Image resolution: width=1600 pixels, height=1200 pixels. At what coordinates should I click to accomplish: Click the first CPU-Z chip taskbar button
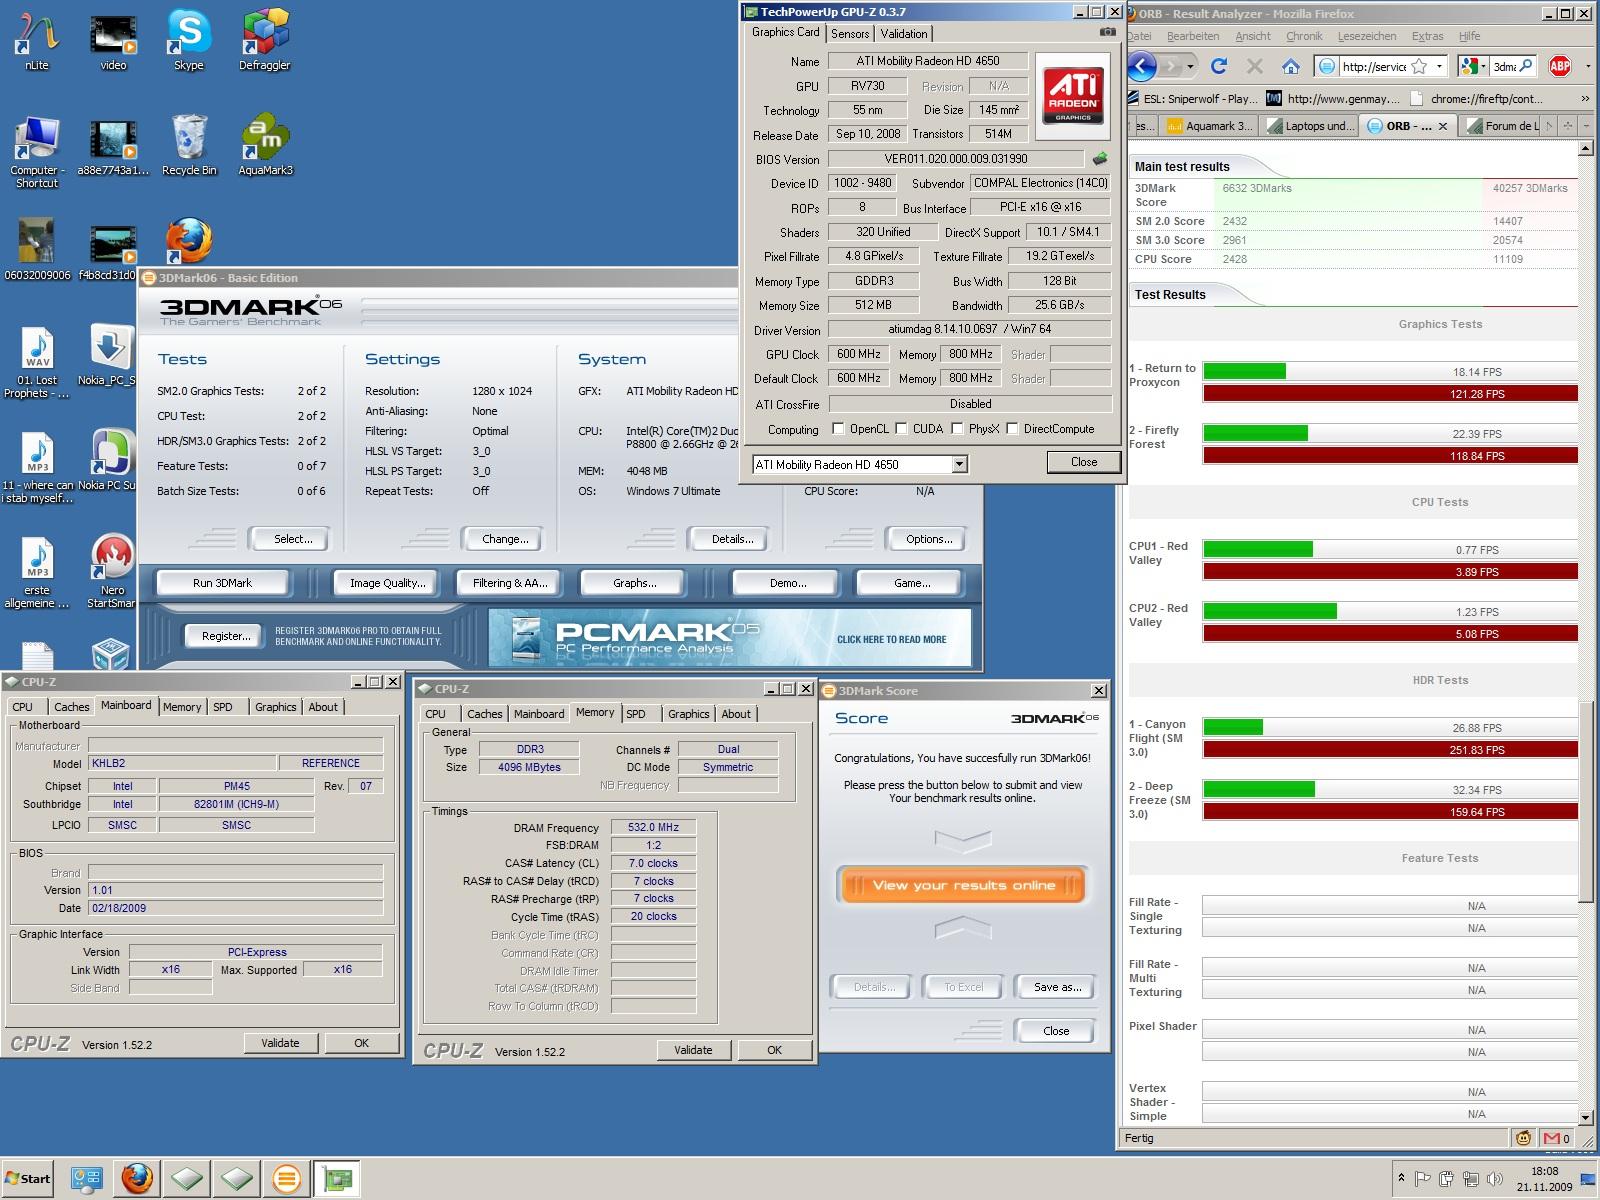[187, 1179]
